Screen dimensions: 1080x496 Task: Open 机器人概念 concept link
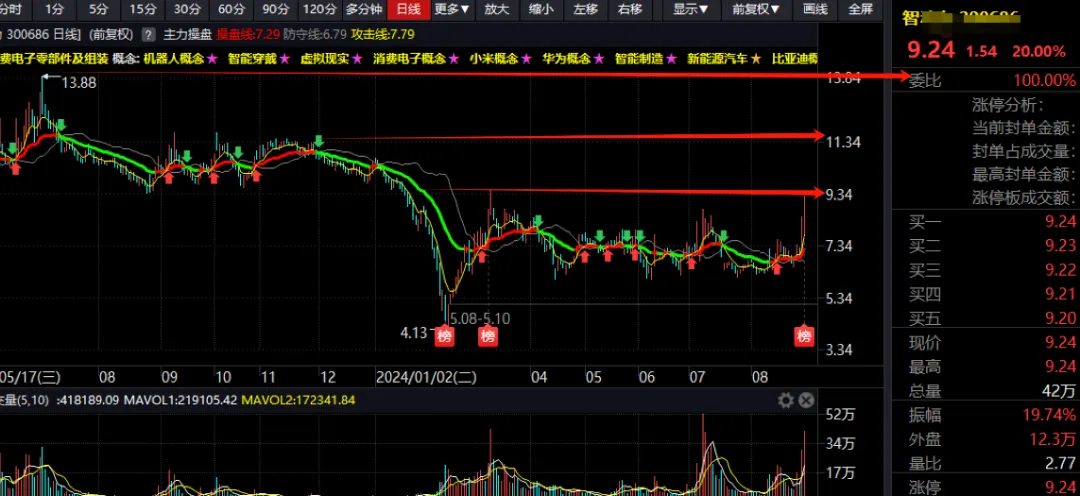(x=174, y=59)
